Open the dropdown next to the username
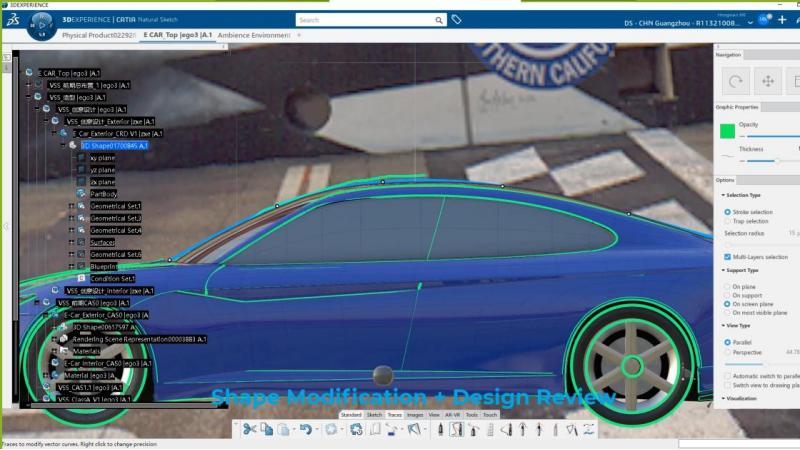This screenshot has width=800, height=450. (x=750, y=23)
